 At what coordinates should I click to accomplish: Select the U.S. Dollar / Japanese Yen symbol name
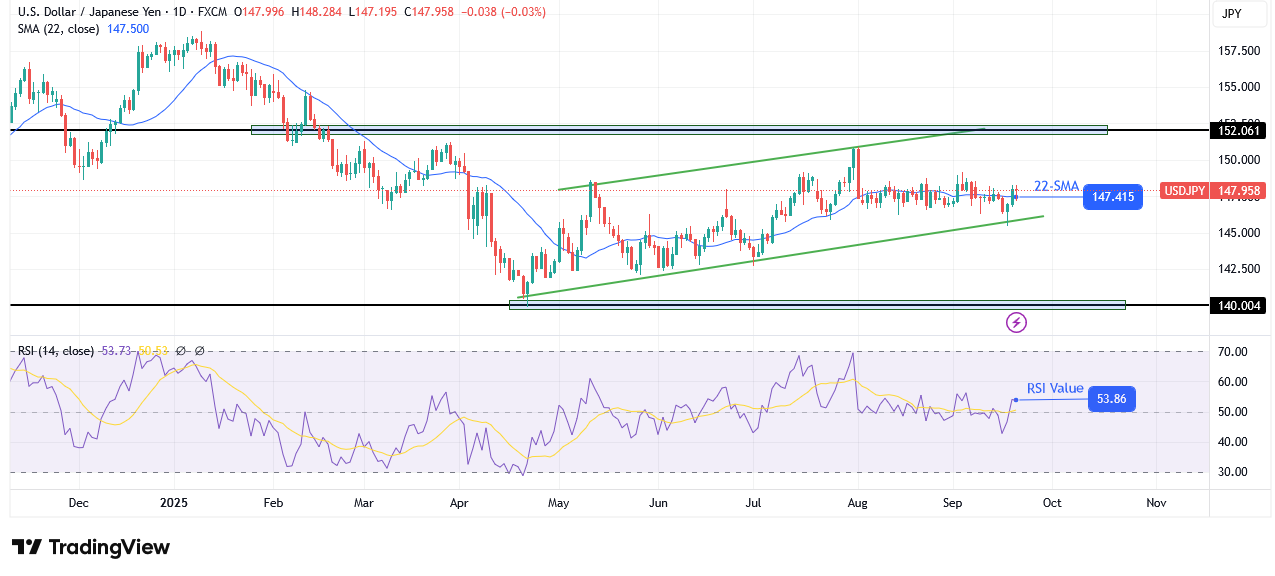(90, 11)
